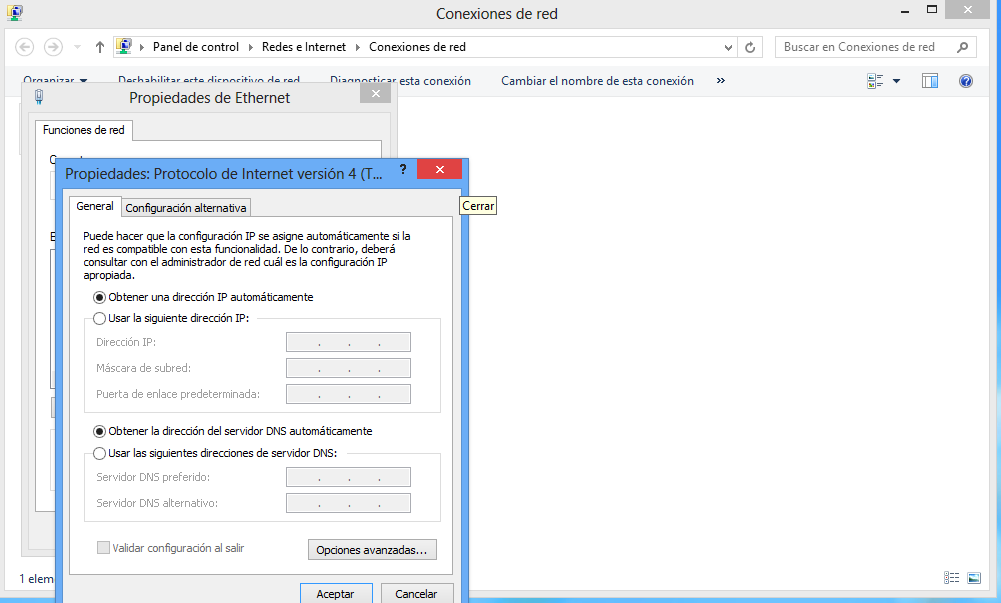The height and width of the screenshot is (603, 1001).
Task: Click the Servidor DNS preferido field
Action: click(x=348, y=477)
